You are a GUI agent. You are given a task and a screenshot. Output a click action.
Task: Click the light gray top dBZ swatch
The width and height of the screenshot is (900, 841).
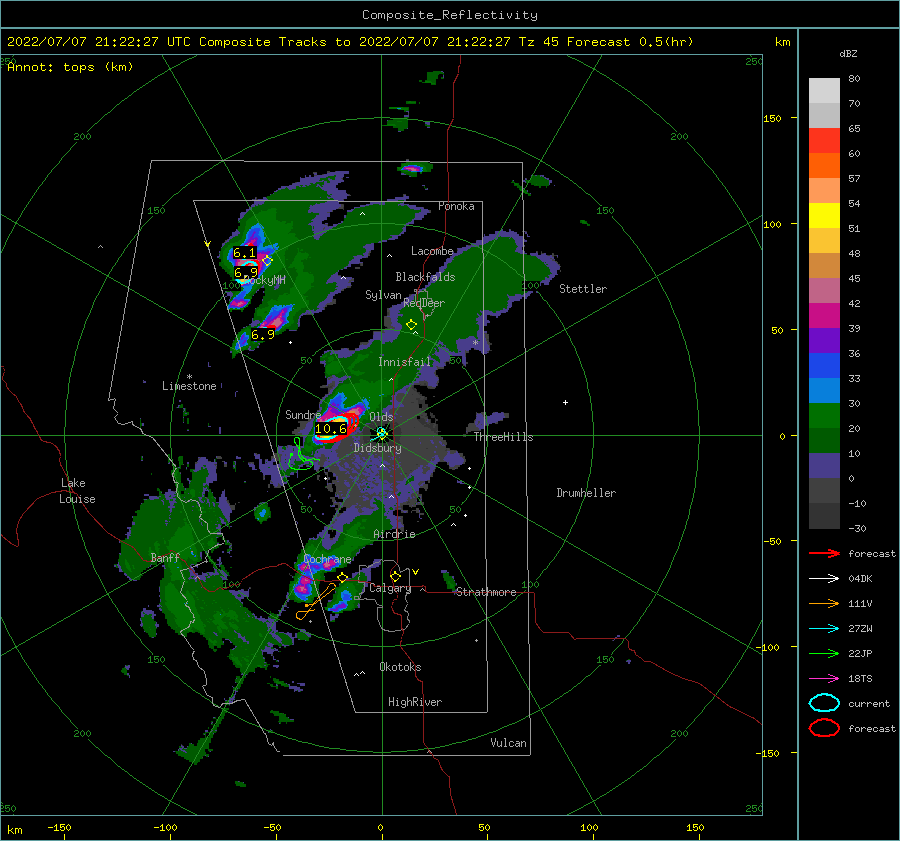click(x=824, y=90)
